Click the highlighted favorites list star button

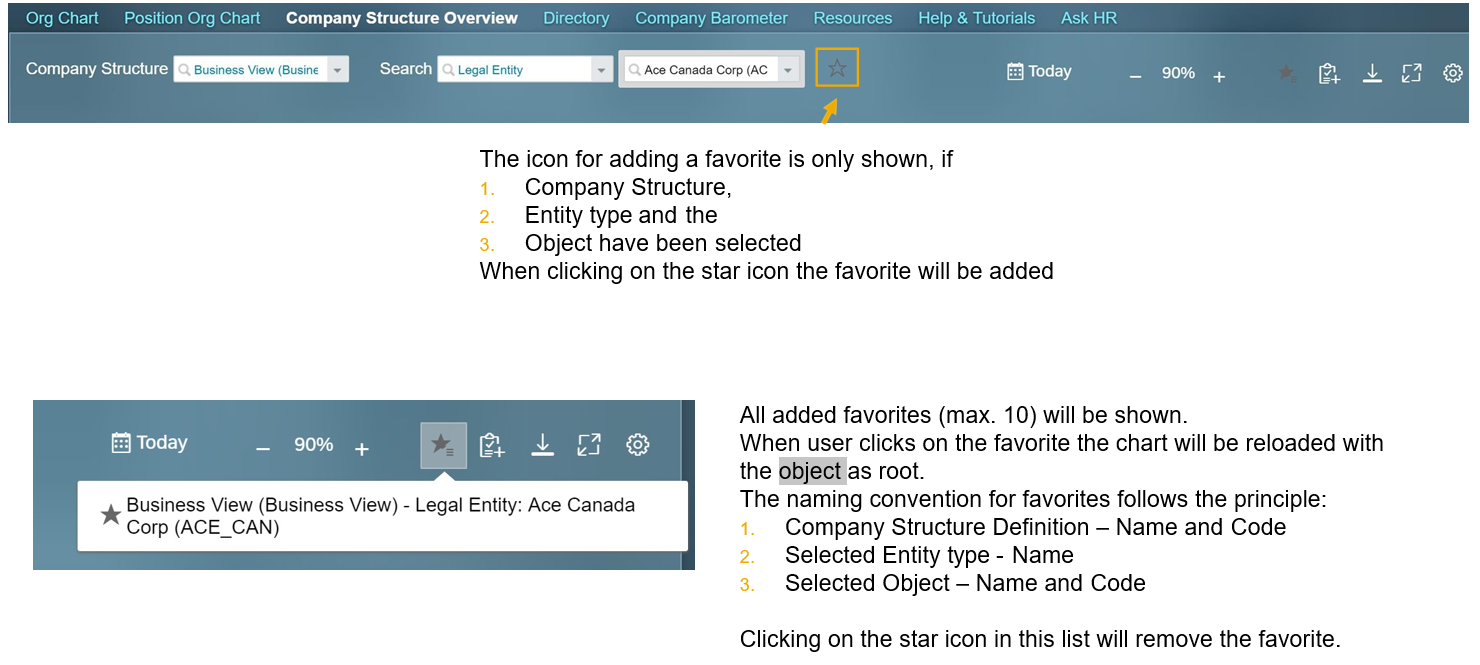443,445
